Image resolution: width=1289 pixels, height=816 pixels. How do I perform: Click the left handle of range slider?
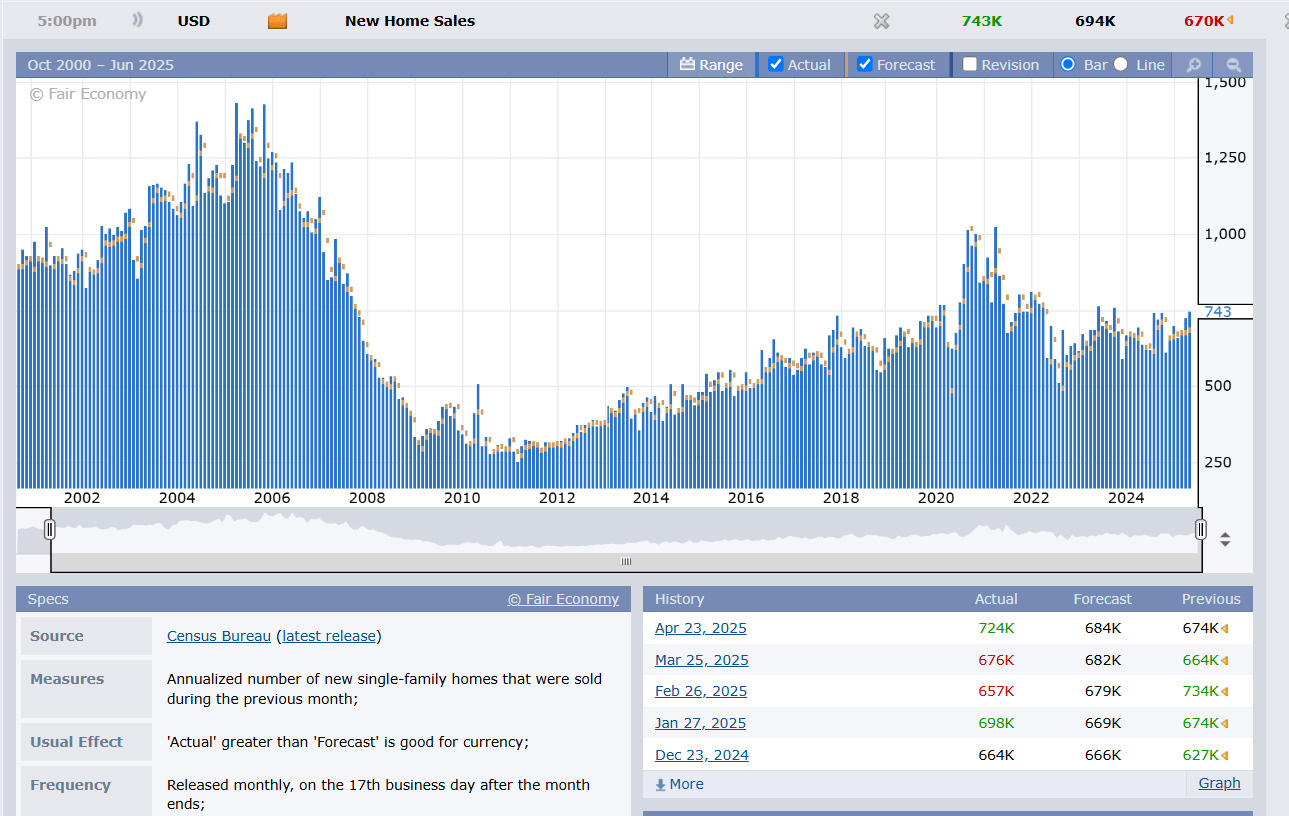pos(50,530)
